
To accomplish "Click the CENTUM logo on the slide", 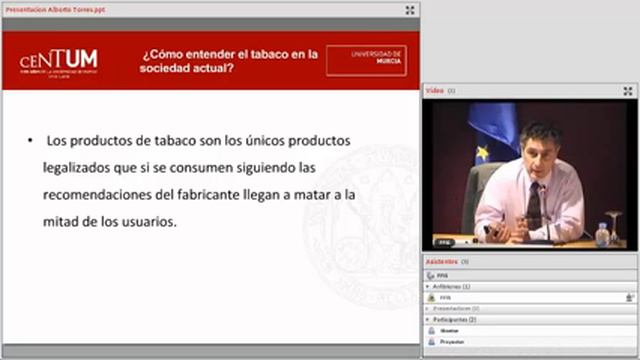I will (x=59, y=63).
